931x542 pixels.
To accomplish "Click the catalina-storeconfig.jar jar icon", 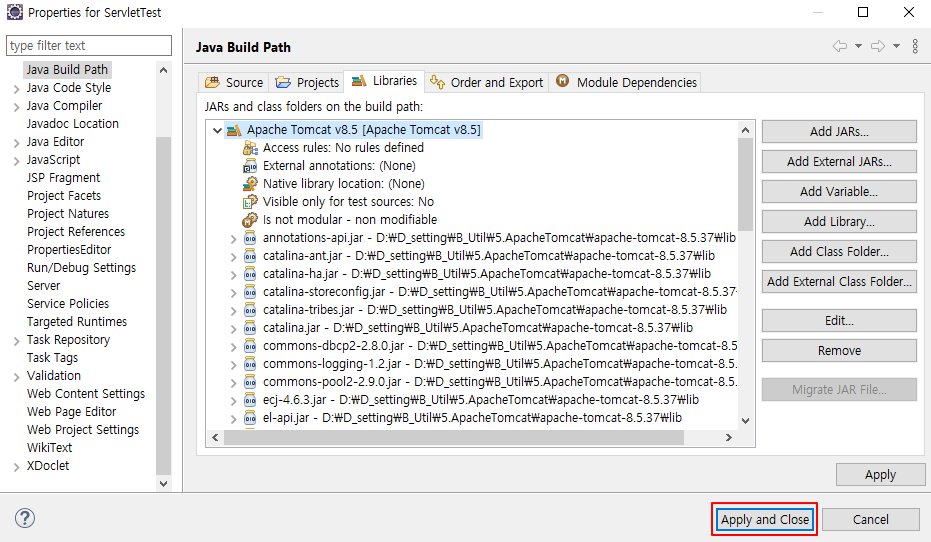I will pos(250,292).
